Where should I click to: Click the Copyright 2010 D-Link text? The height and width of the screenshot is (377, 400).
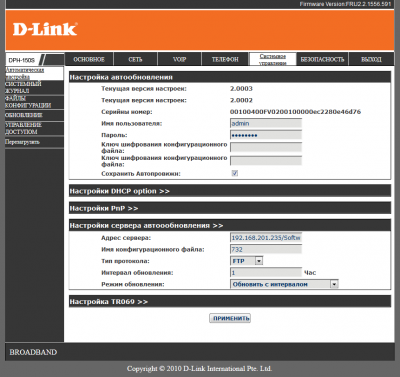[199, 369]
